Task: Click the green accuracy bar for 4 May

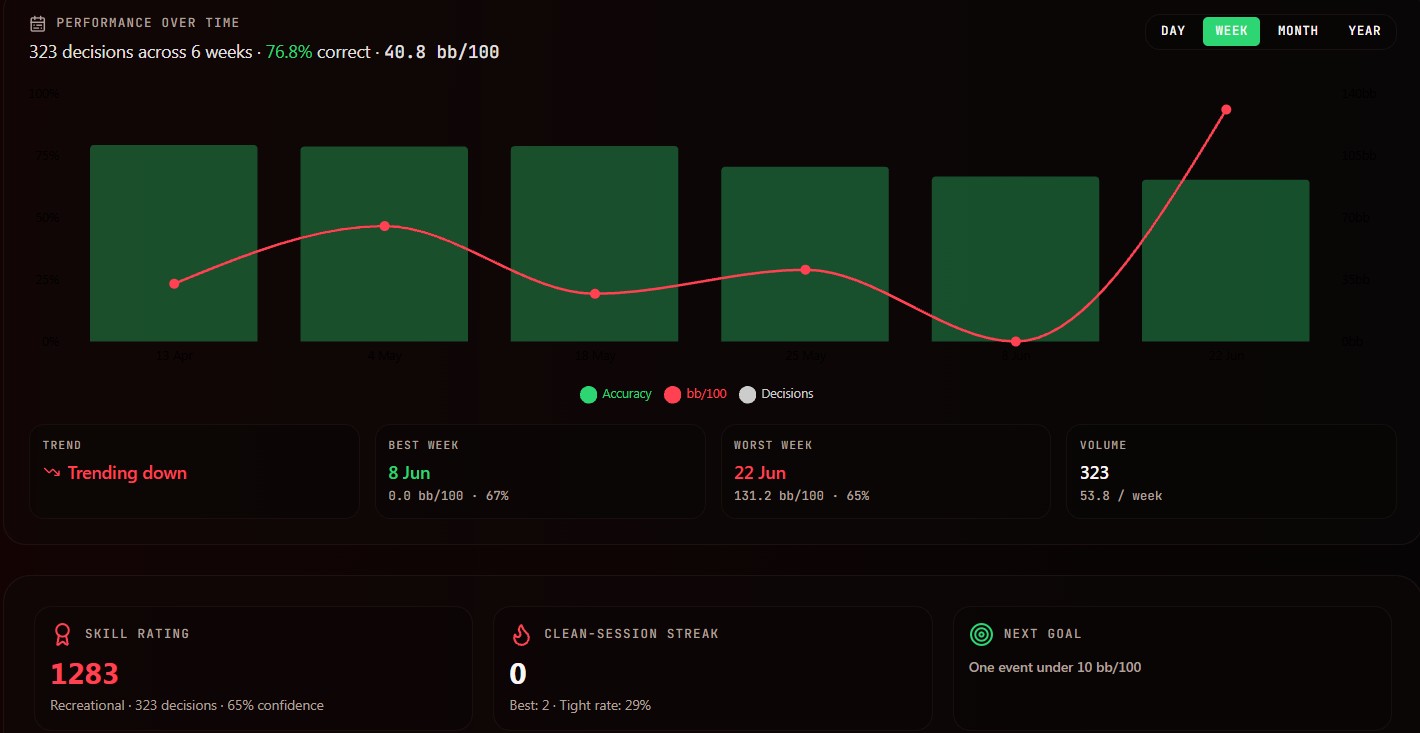Action: click(x=384, y=244)
